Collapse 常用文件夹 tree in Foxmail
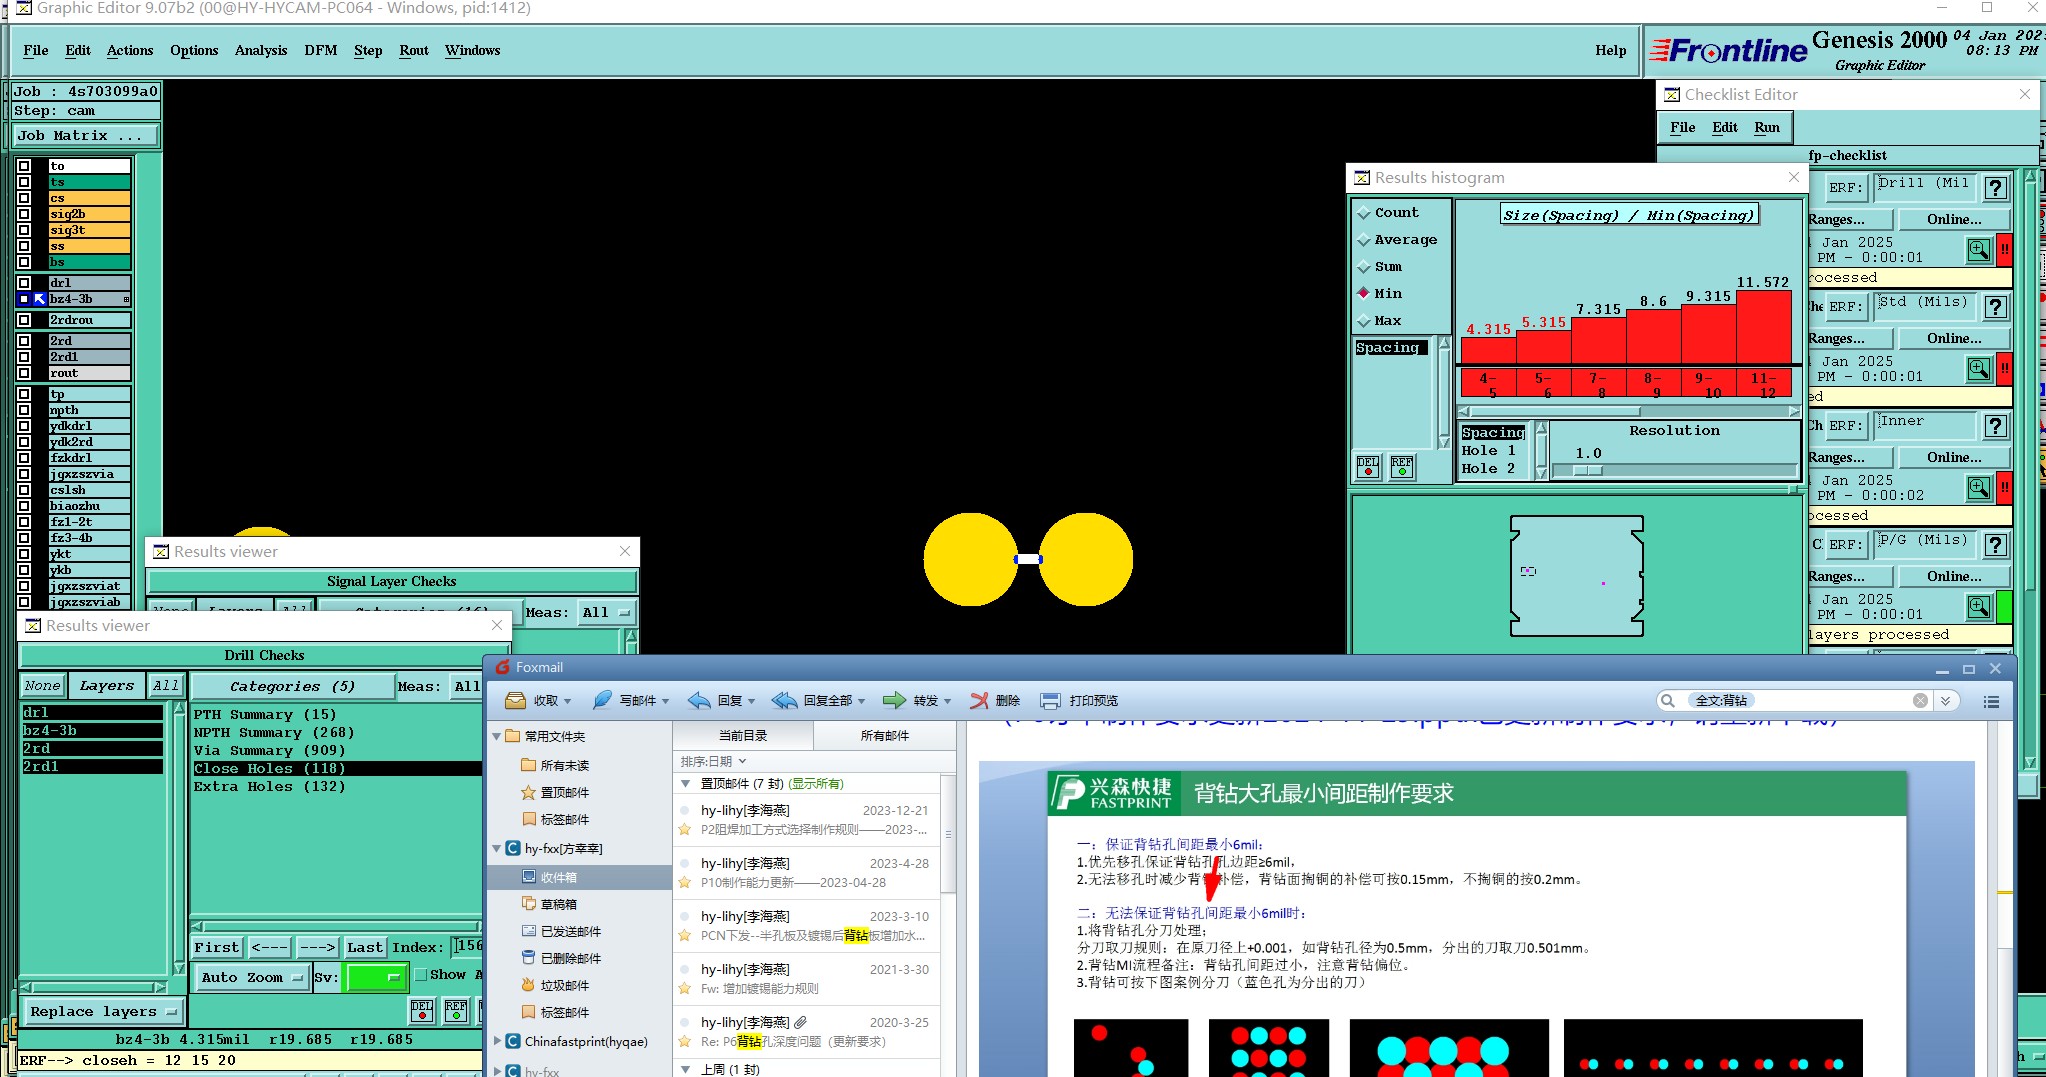 497,736
